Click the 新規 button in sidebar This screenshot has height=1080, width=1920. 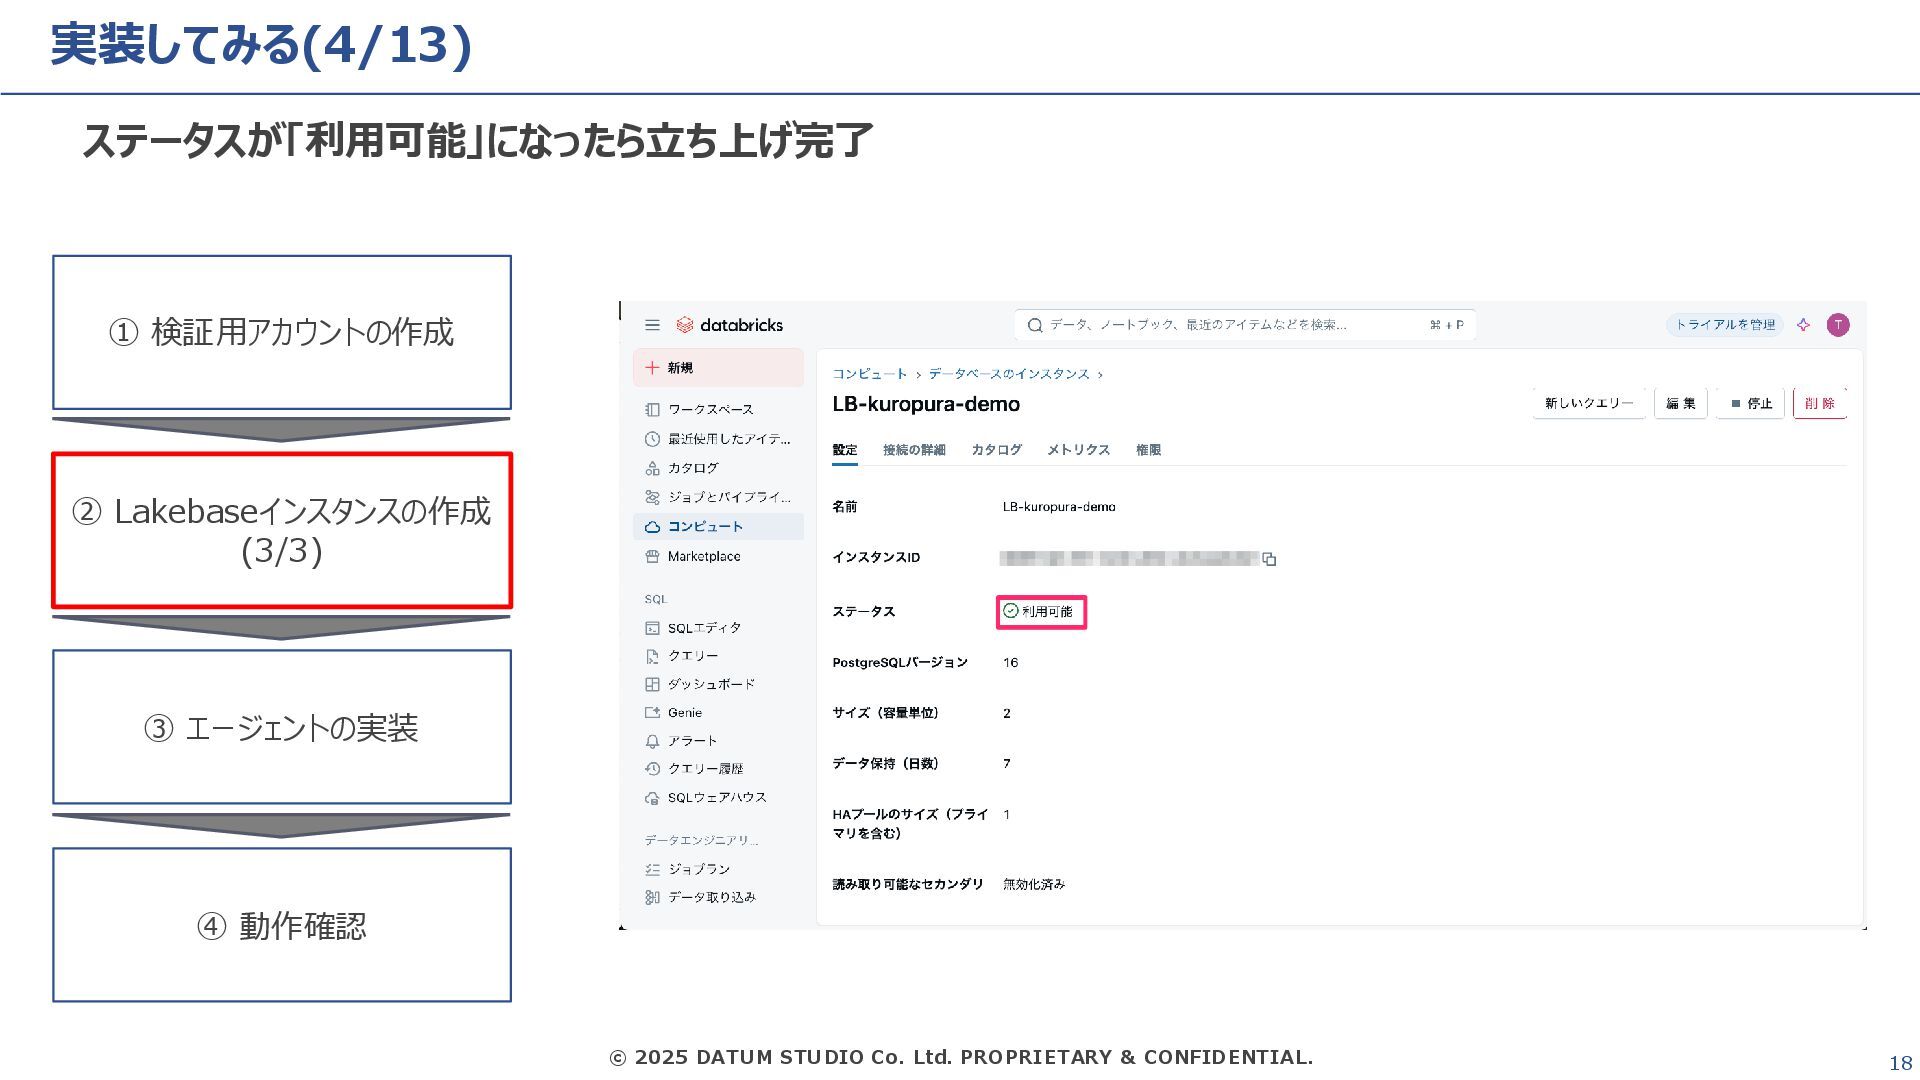click(x=718, y=368)
